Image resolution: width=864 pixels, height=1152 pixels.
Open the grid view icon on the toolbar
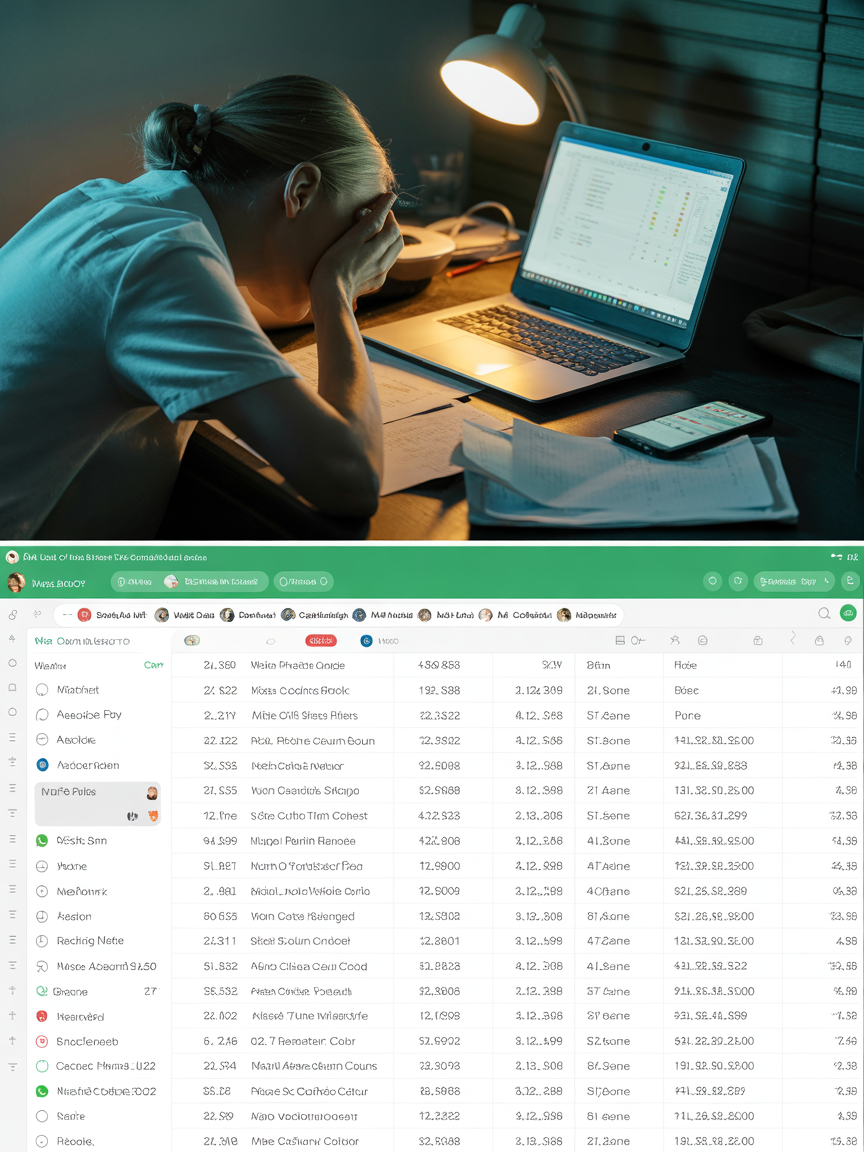click(619, 639)
